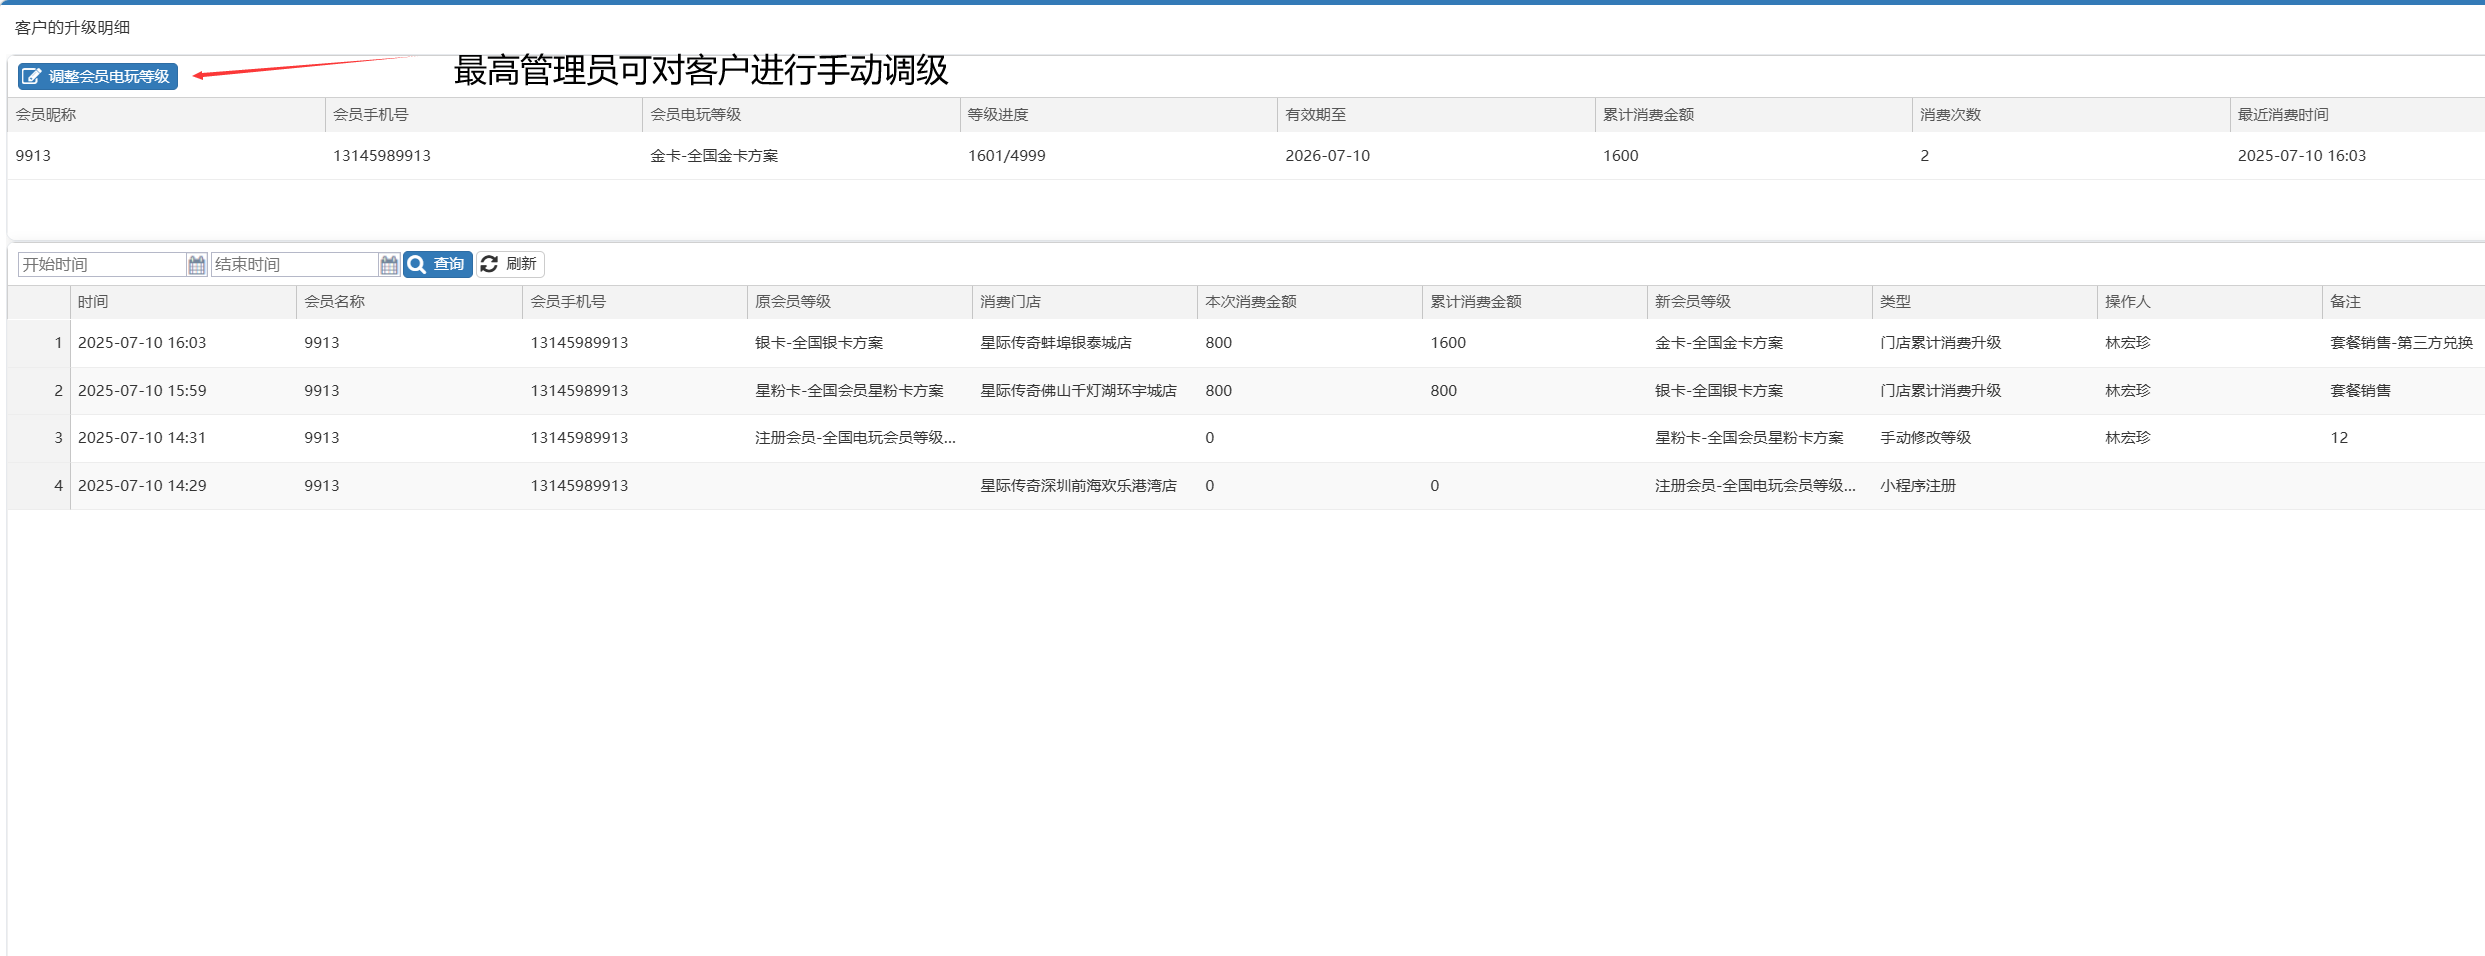
Task: Click the 消费门店 column header
Action: click(x=1010, y=302)
